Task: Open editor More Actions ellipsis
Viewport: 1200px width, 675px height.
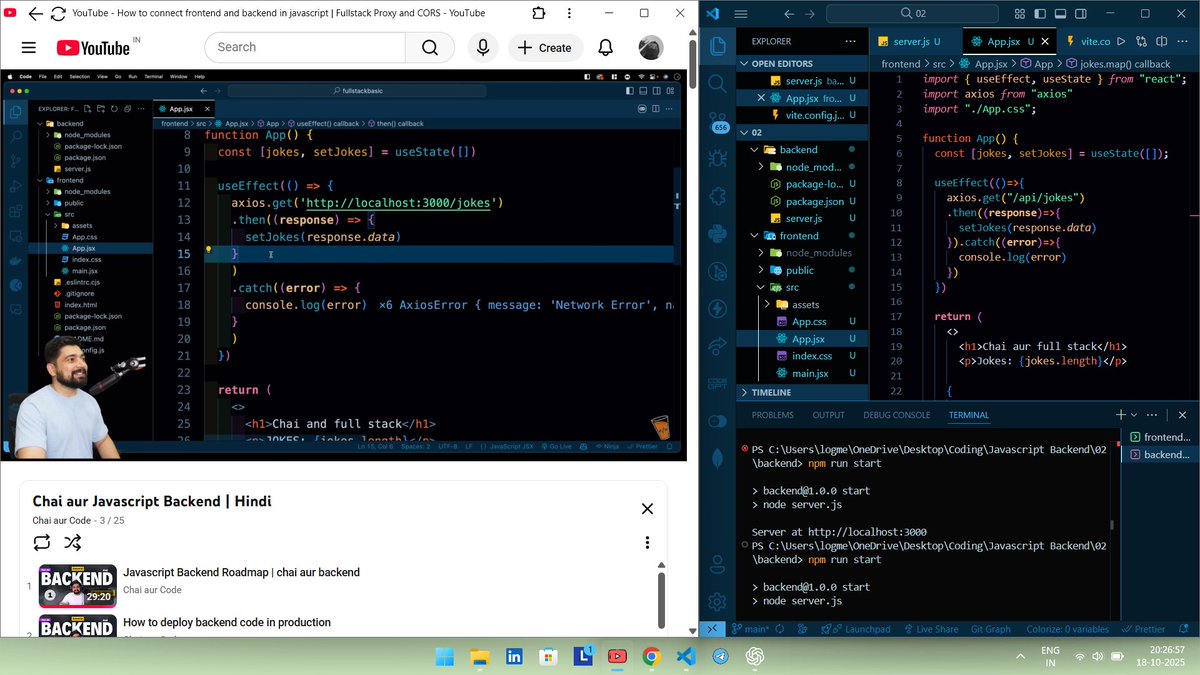Action: (x=1184, y=41)
